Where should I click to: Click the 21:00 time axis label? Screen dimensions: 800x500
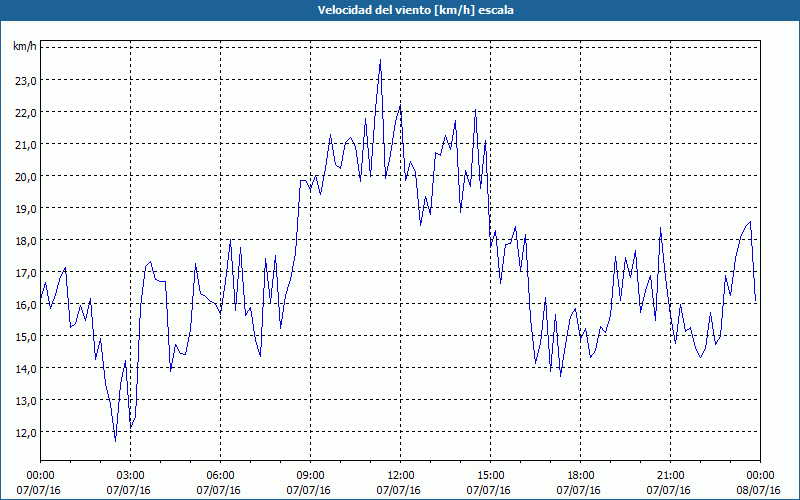(x=670, y=476)
